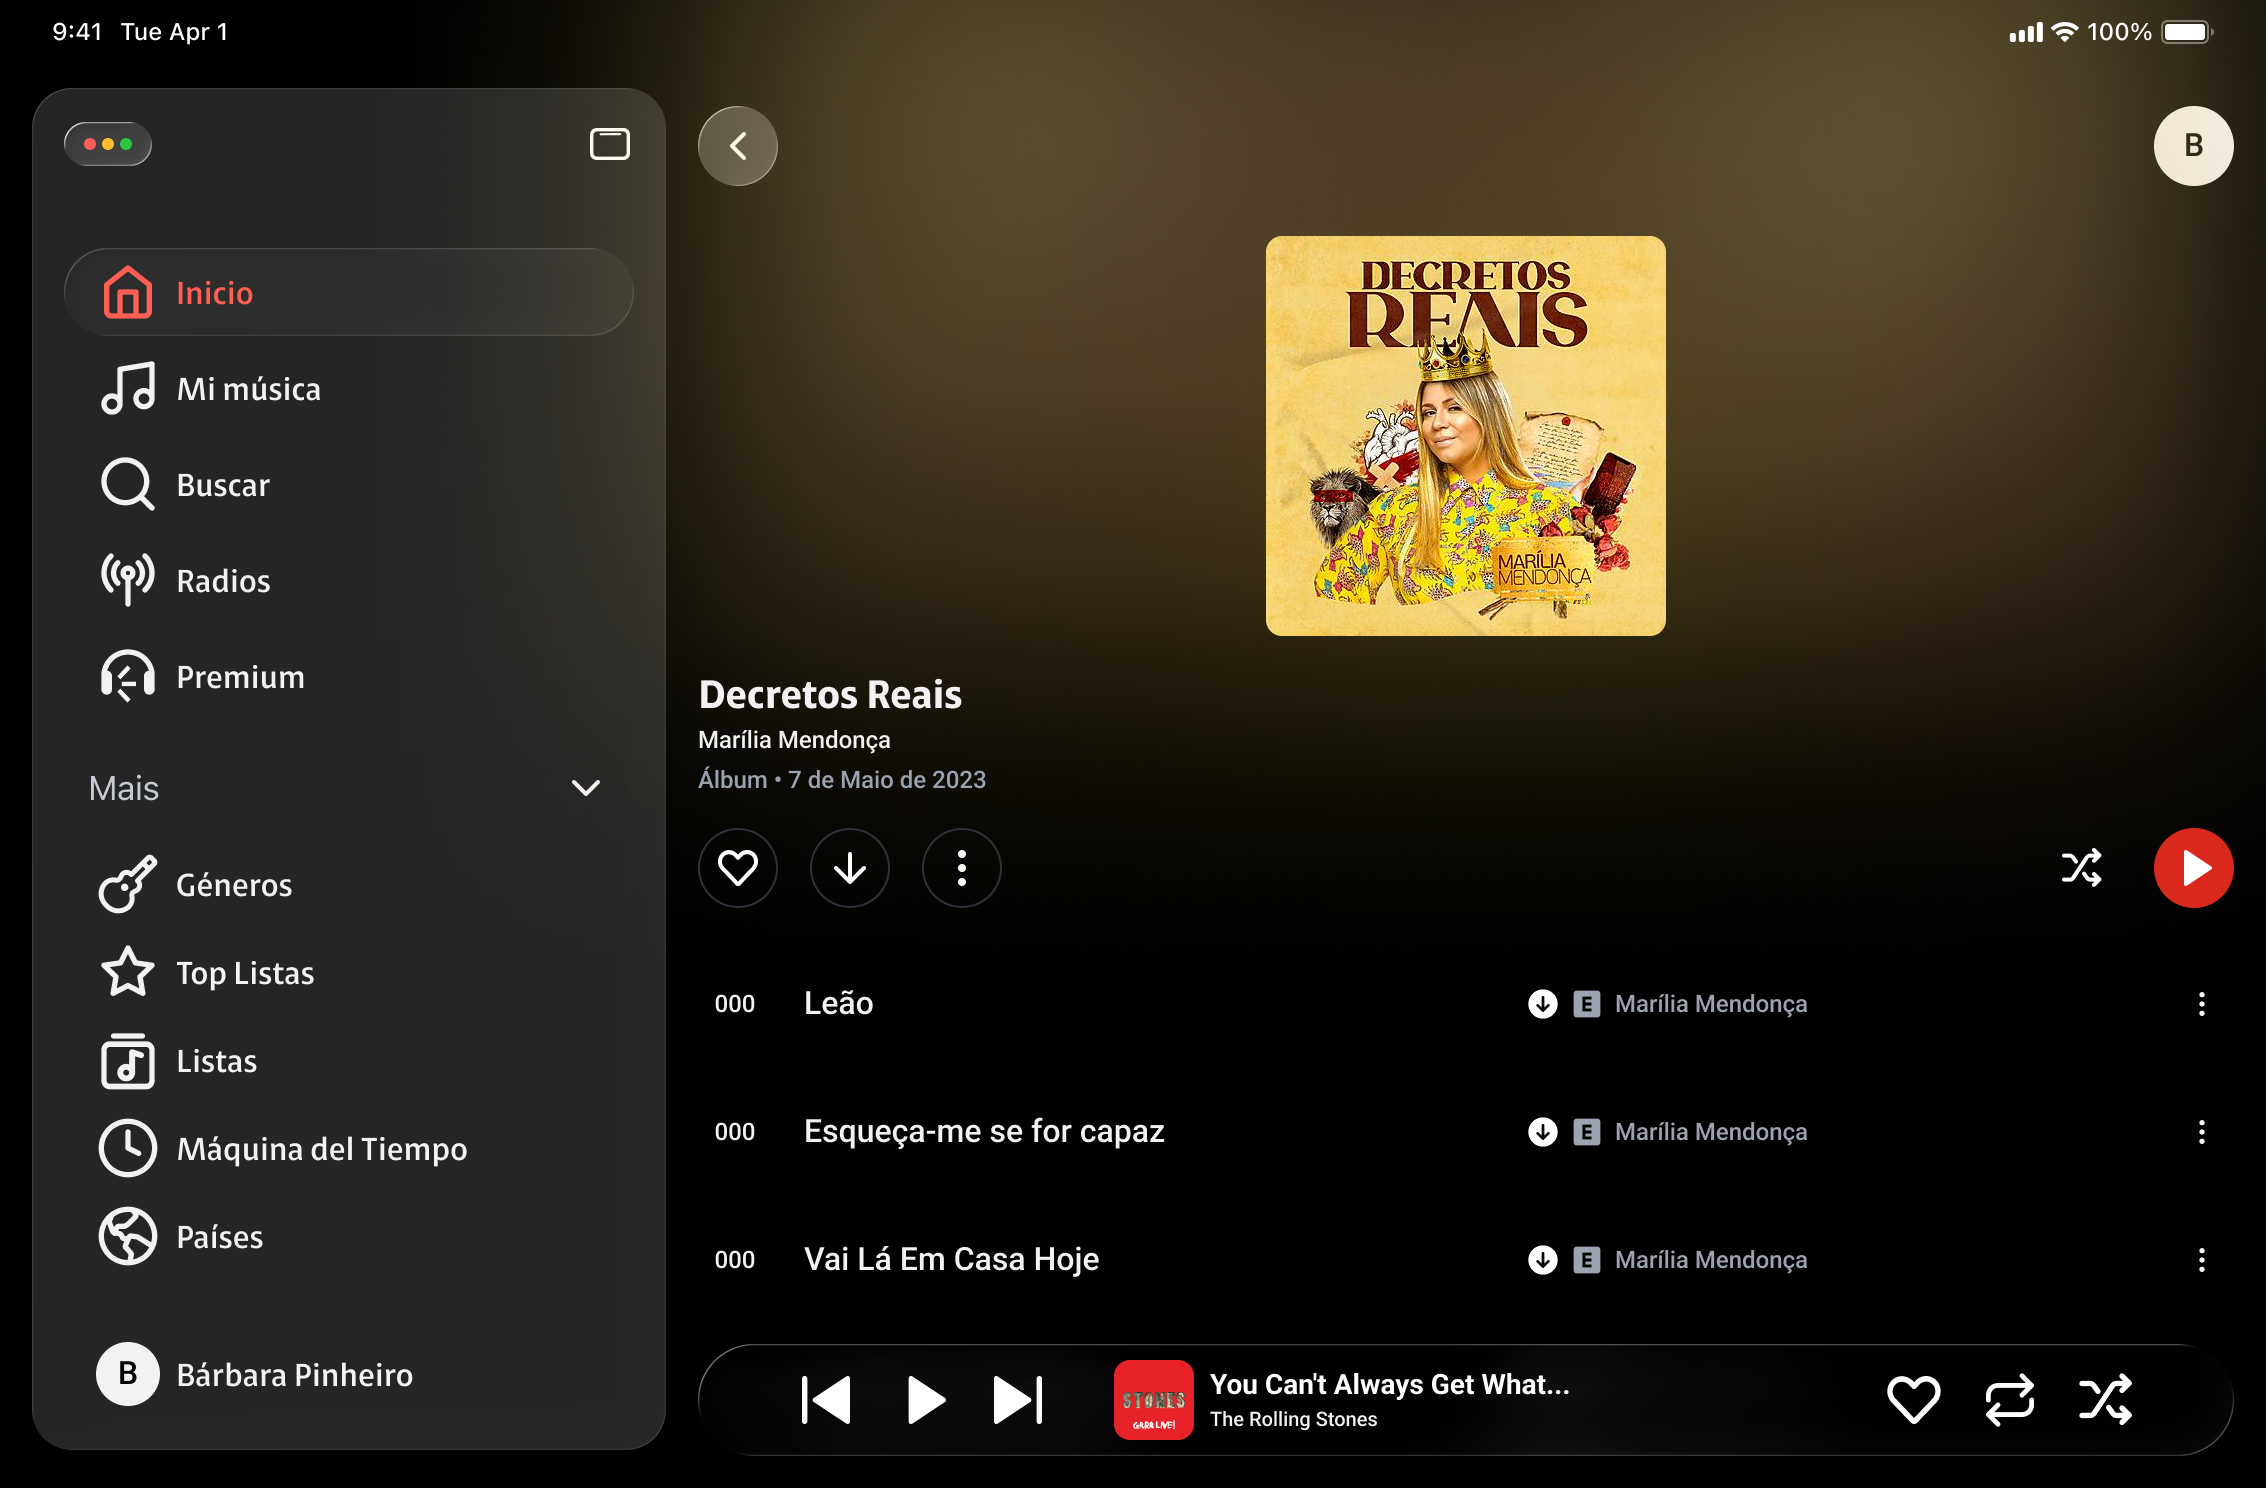Open Inicio in the sidebar

pyautogui.click(x=349, y=292)
